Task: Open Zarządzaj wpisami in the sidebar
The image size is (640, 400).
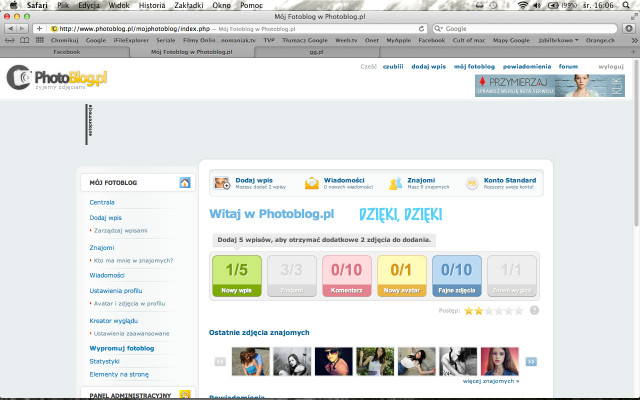Action: pyautogui.click(x=120, y=231)
